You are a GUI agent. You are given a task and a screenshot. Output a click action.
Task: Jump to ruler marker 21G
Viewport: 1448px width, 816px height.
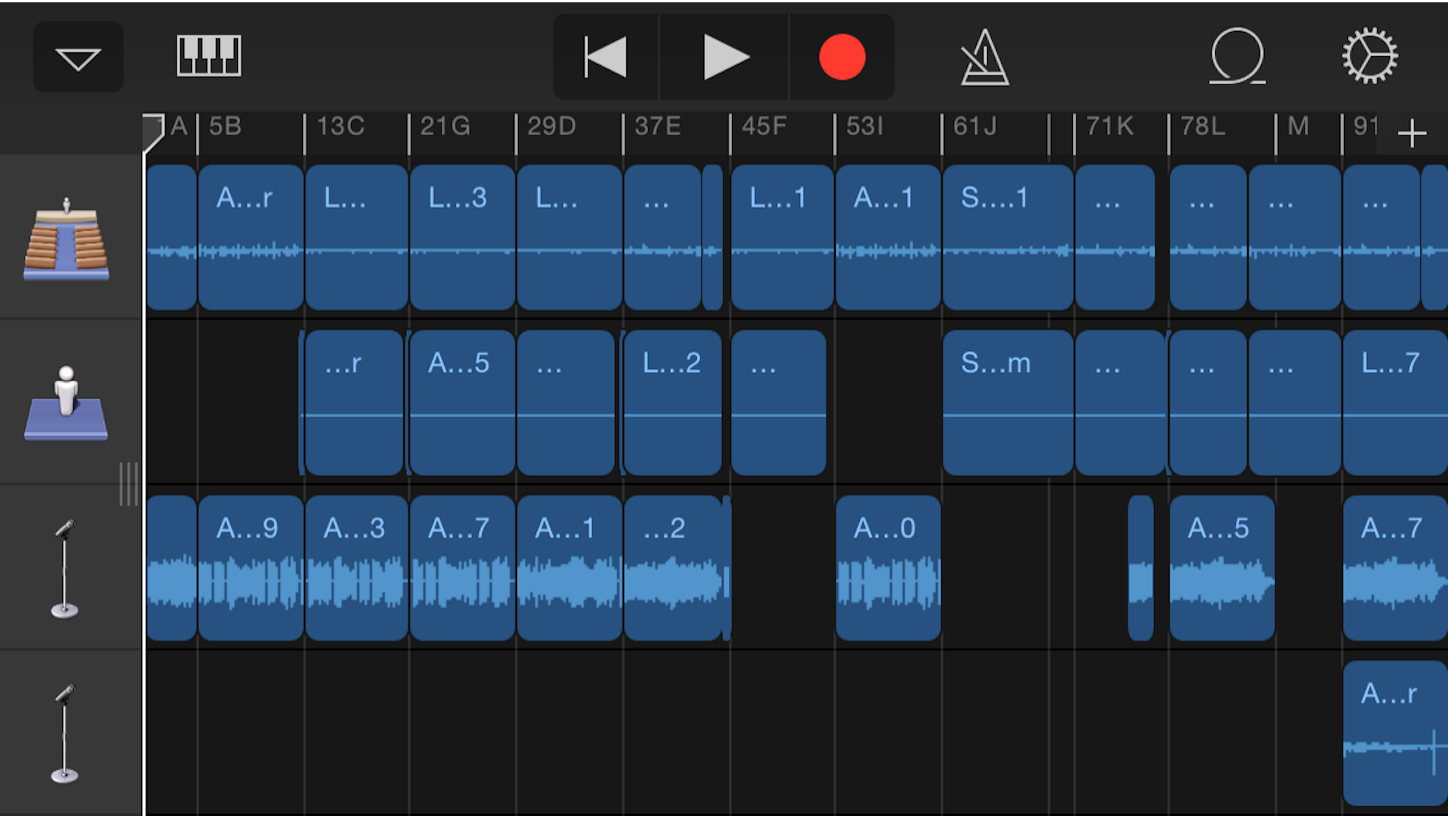click(x=445, y=127)
